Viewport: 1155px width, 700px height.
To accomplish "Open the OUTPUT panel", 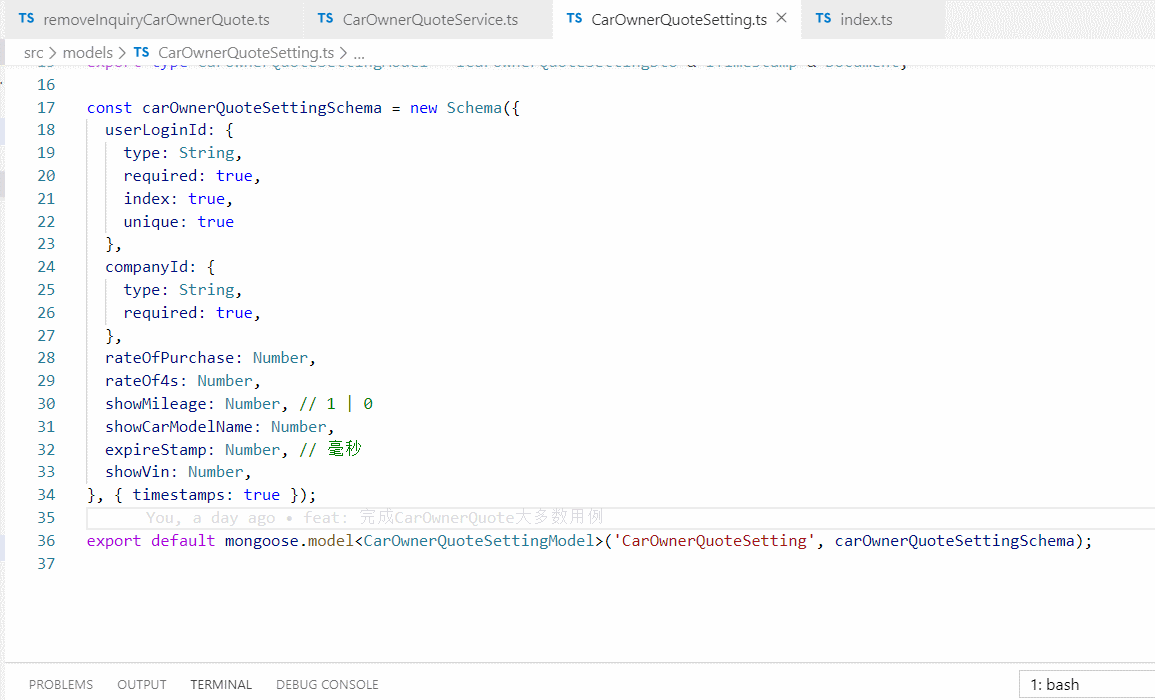I will click(x=141, y=684).
